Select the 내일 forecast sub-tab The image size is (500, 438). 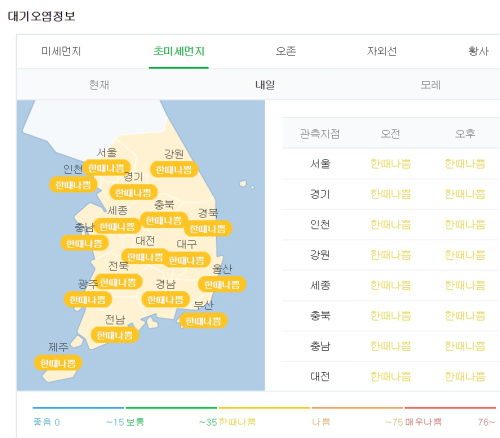[x=265, y=85]
